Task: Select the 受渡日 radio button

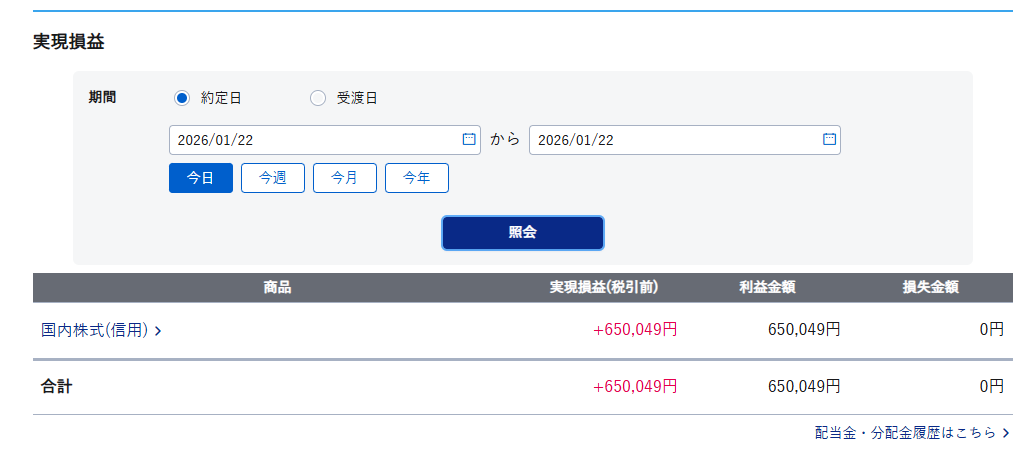Action: coord(318,98)
